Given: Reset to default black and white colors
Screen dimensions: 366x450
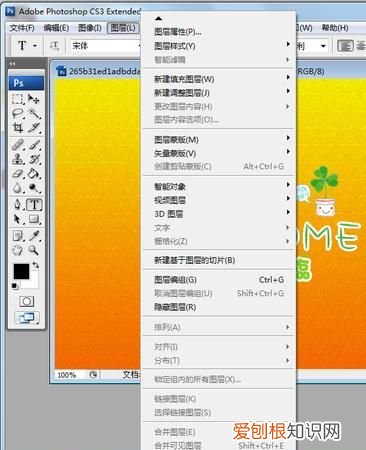Looking at the screenshot, I should [x=15, y=286].
